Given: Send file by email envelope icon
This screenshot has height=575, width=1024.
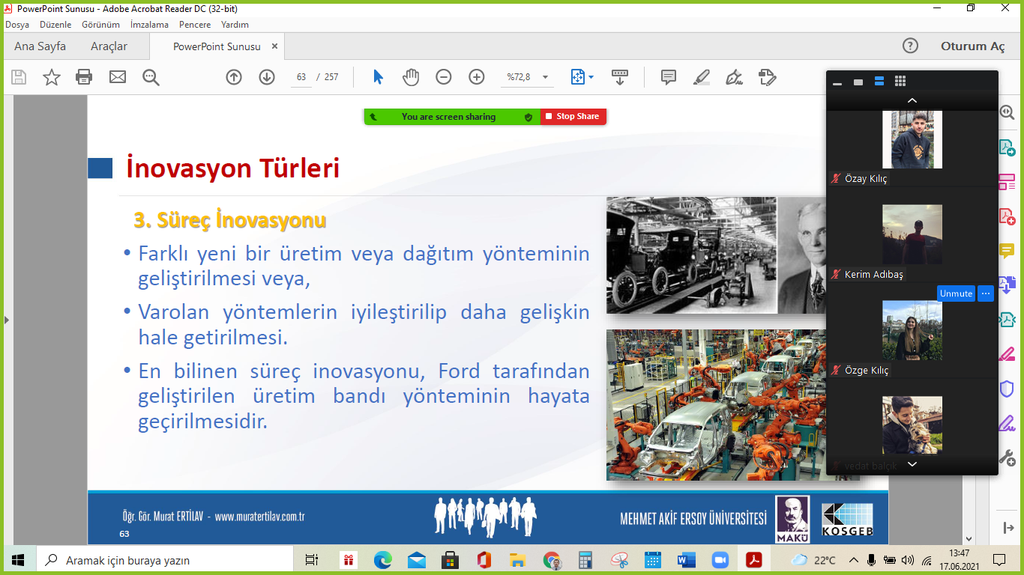Looking at the screenshot, I should point(118,77).
